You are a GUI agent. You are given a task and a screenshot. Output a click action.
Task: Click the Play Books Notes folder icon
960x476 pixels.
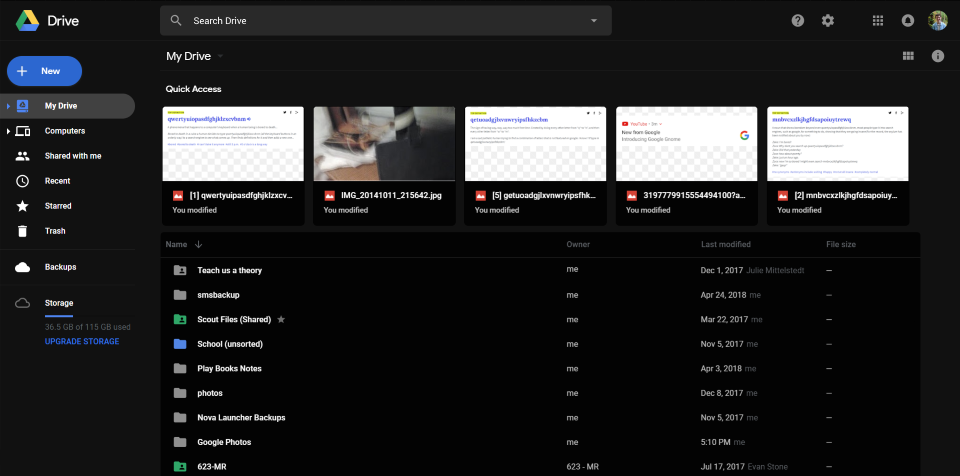tap(180, 368)
